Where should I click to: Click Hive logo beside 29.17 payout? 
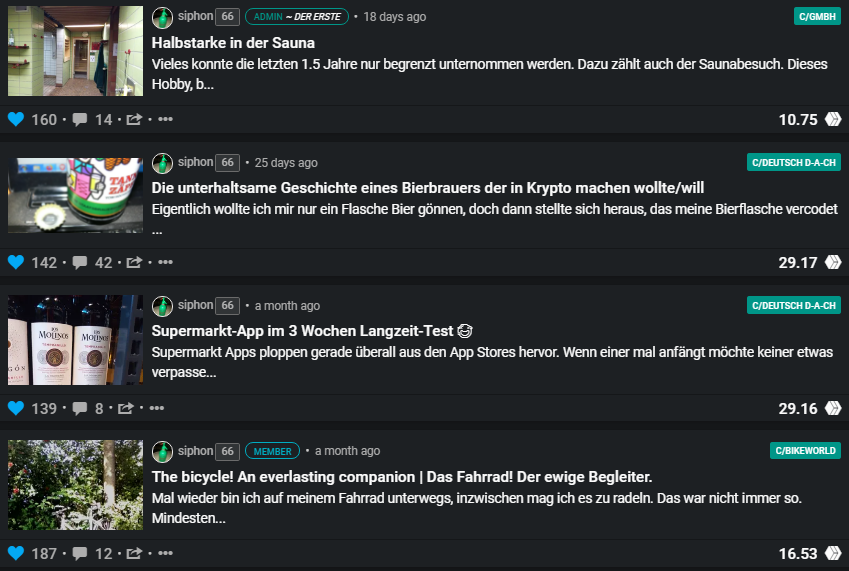[x=833, y=262]
